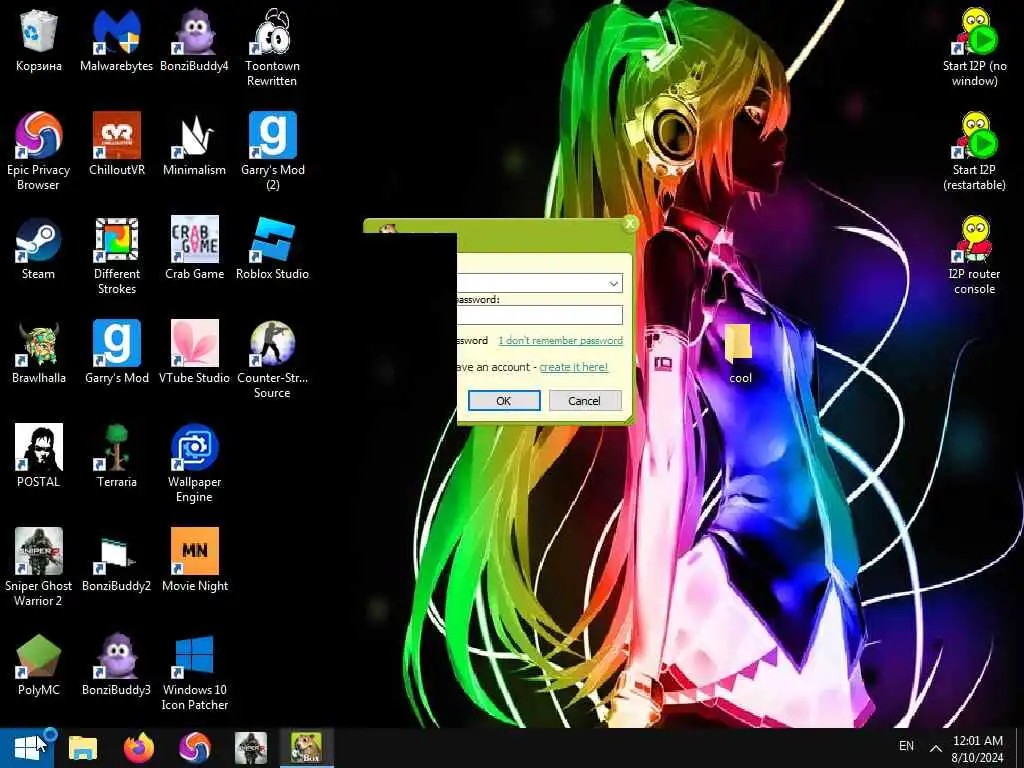Open the 12:01 AM clock and calendar
Viewport: 1024px width, 768px height.
pos(978,748)
